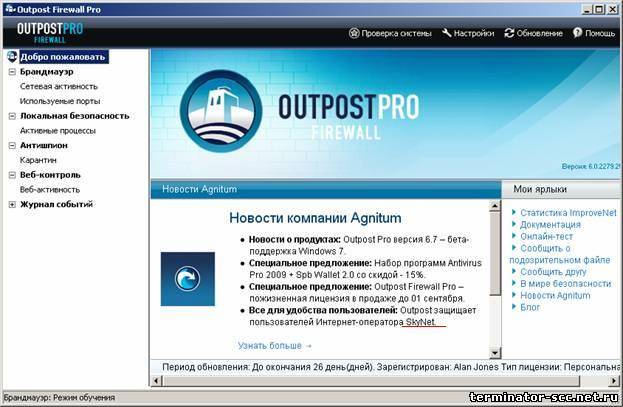
Task: Click the Outpost Firewall Pro title bar icon
Action: click(x=10, y=9)
